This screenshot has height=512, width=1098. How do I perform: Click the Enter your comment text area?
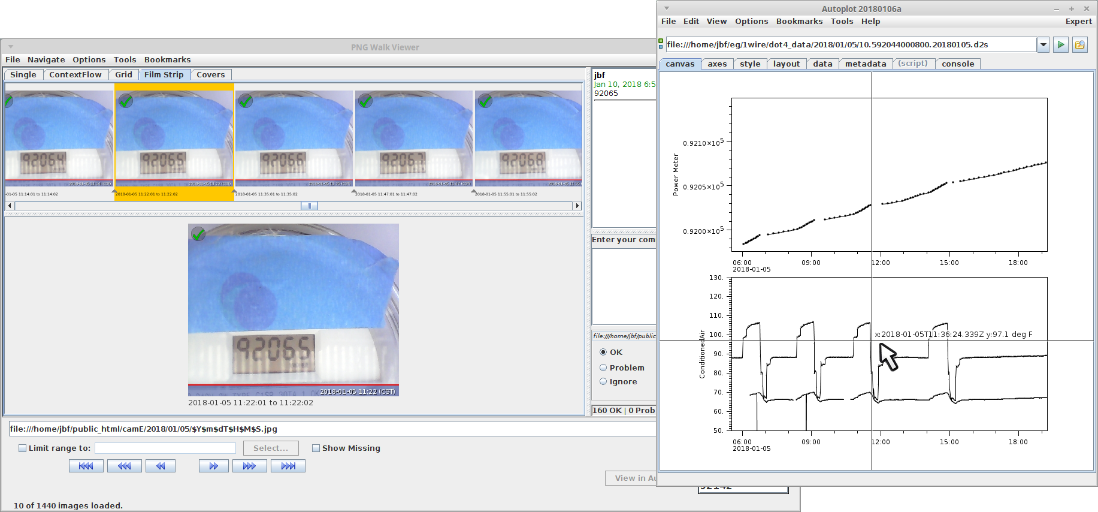pyautogui.click(x=624, y=284)
